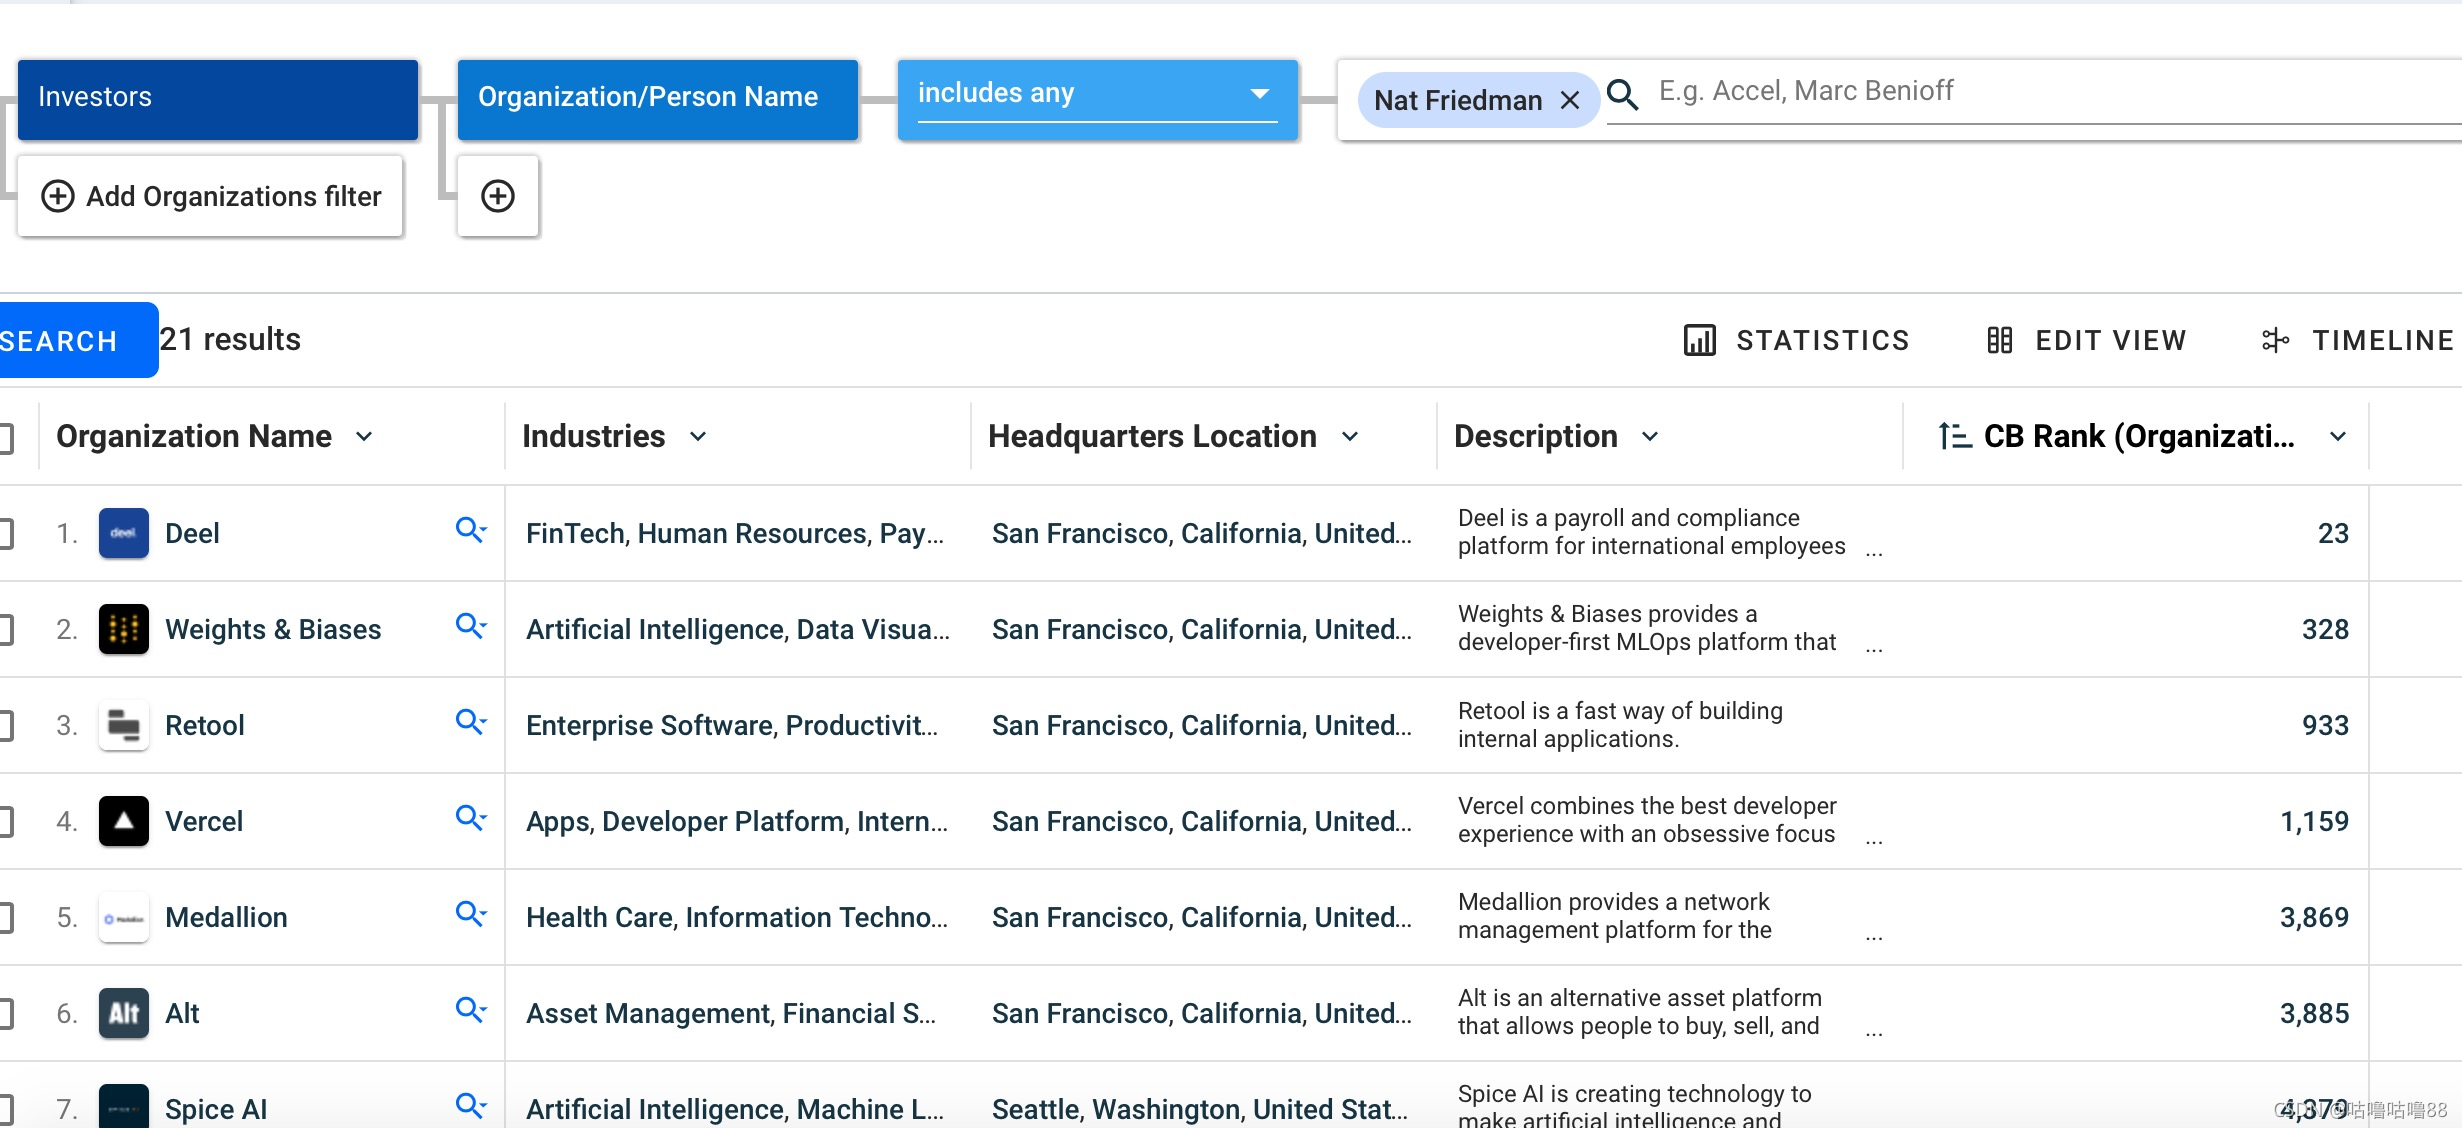Open the Retool organization link
This screenshot has height=1128, width=2462.
coord(205,725)
